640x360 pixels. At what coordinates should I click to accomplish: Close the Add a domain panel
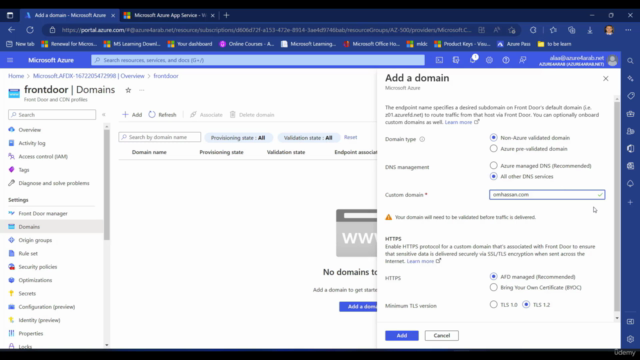tap(606, 78)
